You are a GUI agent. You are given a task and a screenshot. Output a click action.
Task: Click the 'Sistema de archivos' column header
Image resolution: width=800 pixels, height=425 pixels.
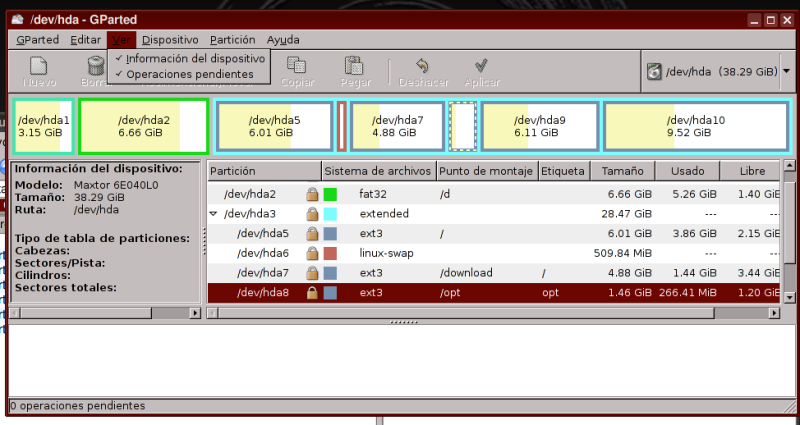point(378,172)
